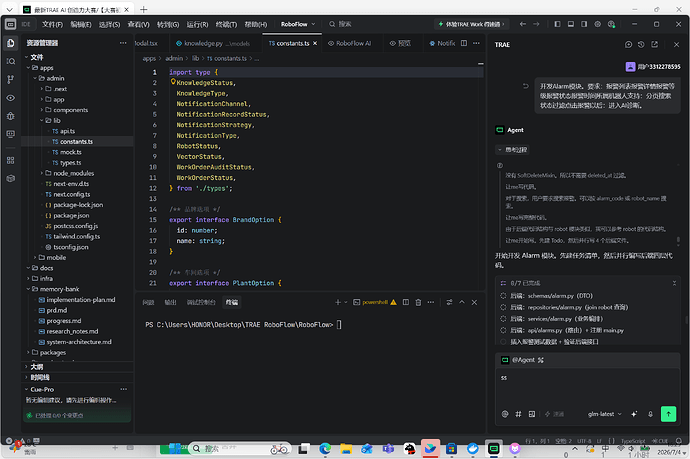The image size is (690, 459).
Task: Open mock.ts in the file tree
Action: (x=70, y=152)
